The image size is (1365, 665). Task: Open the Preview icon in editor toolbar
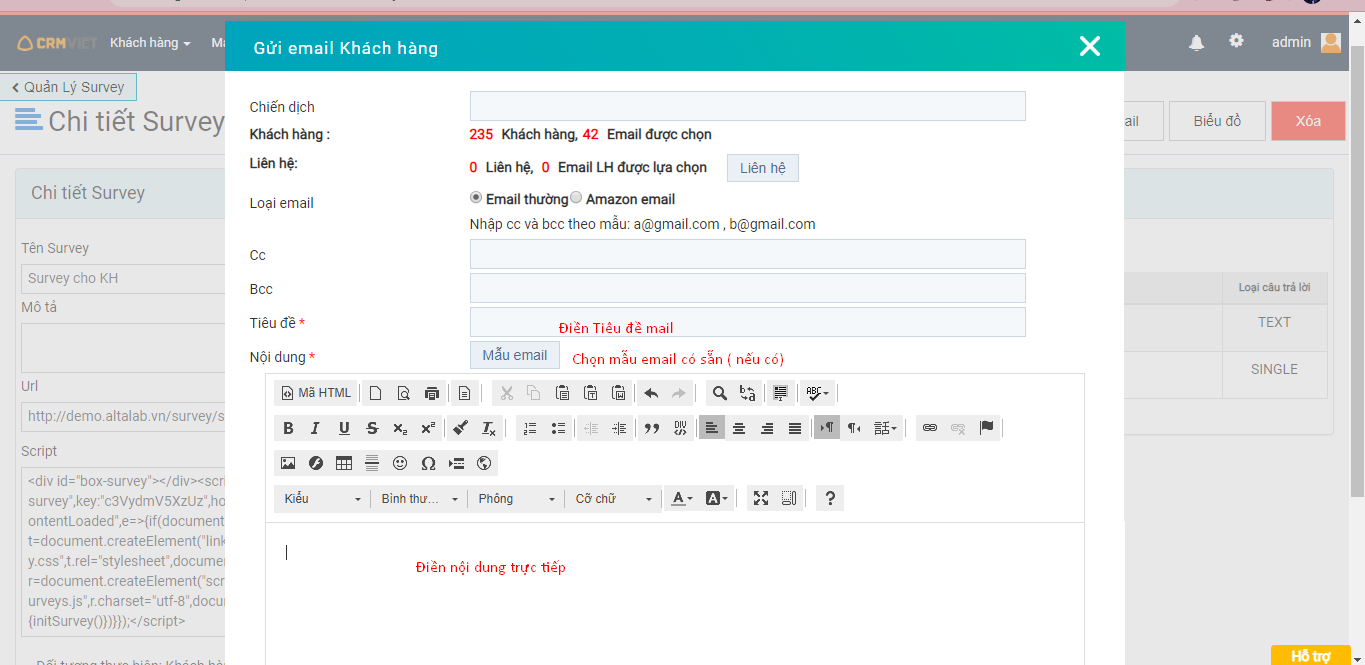[404, 393]
